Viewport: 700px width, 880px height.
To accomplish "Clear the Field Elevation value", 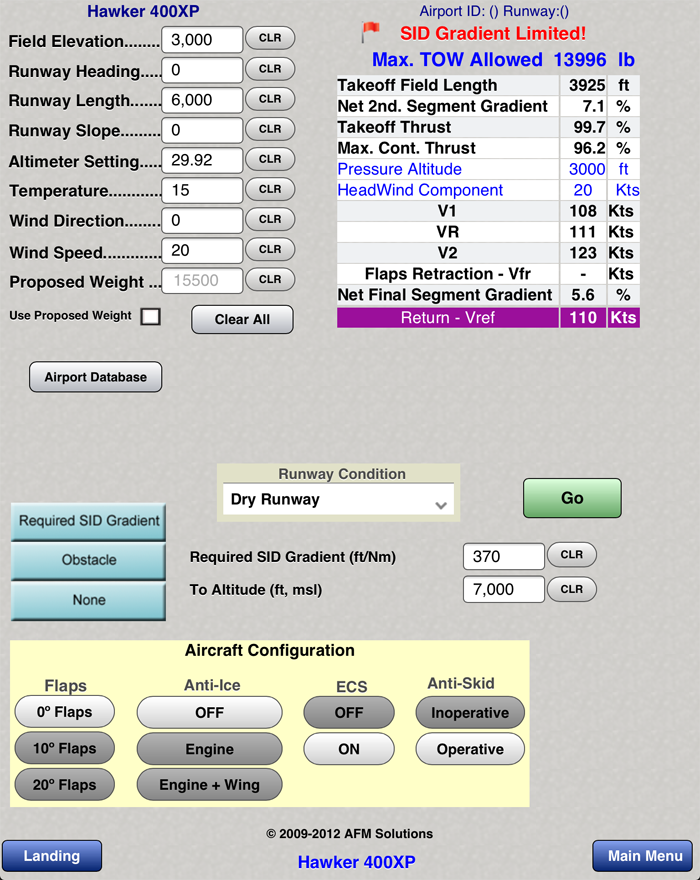I will pyautogui.click(x=270, y=38).
